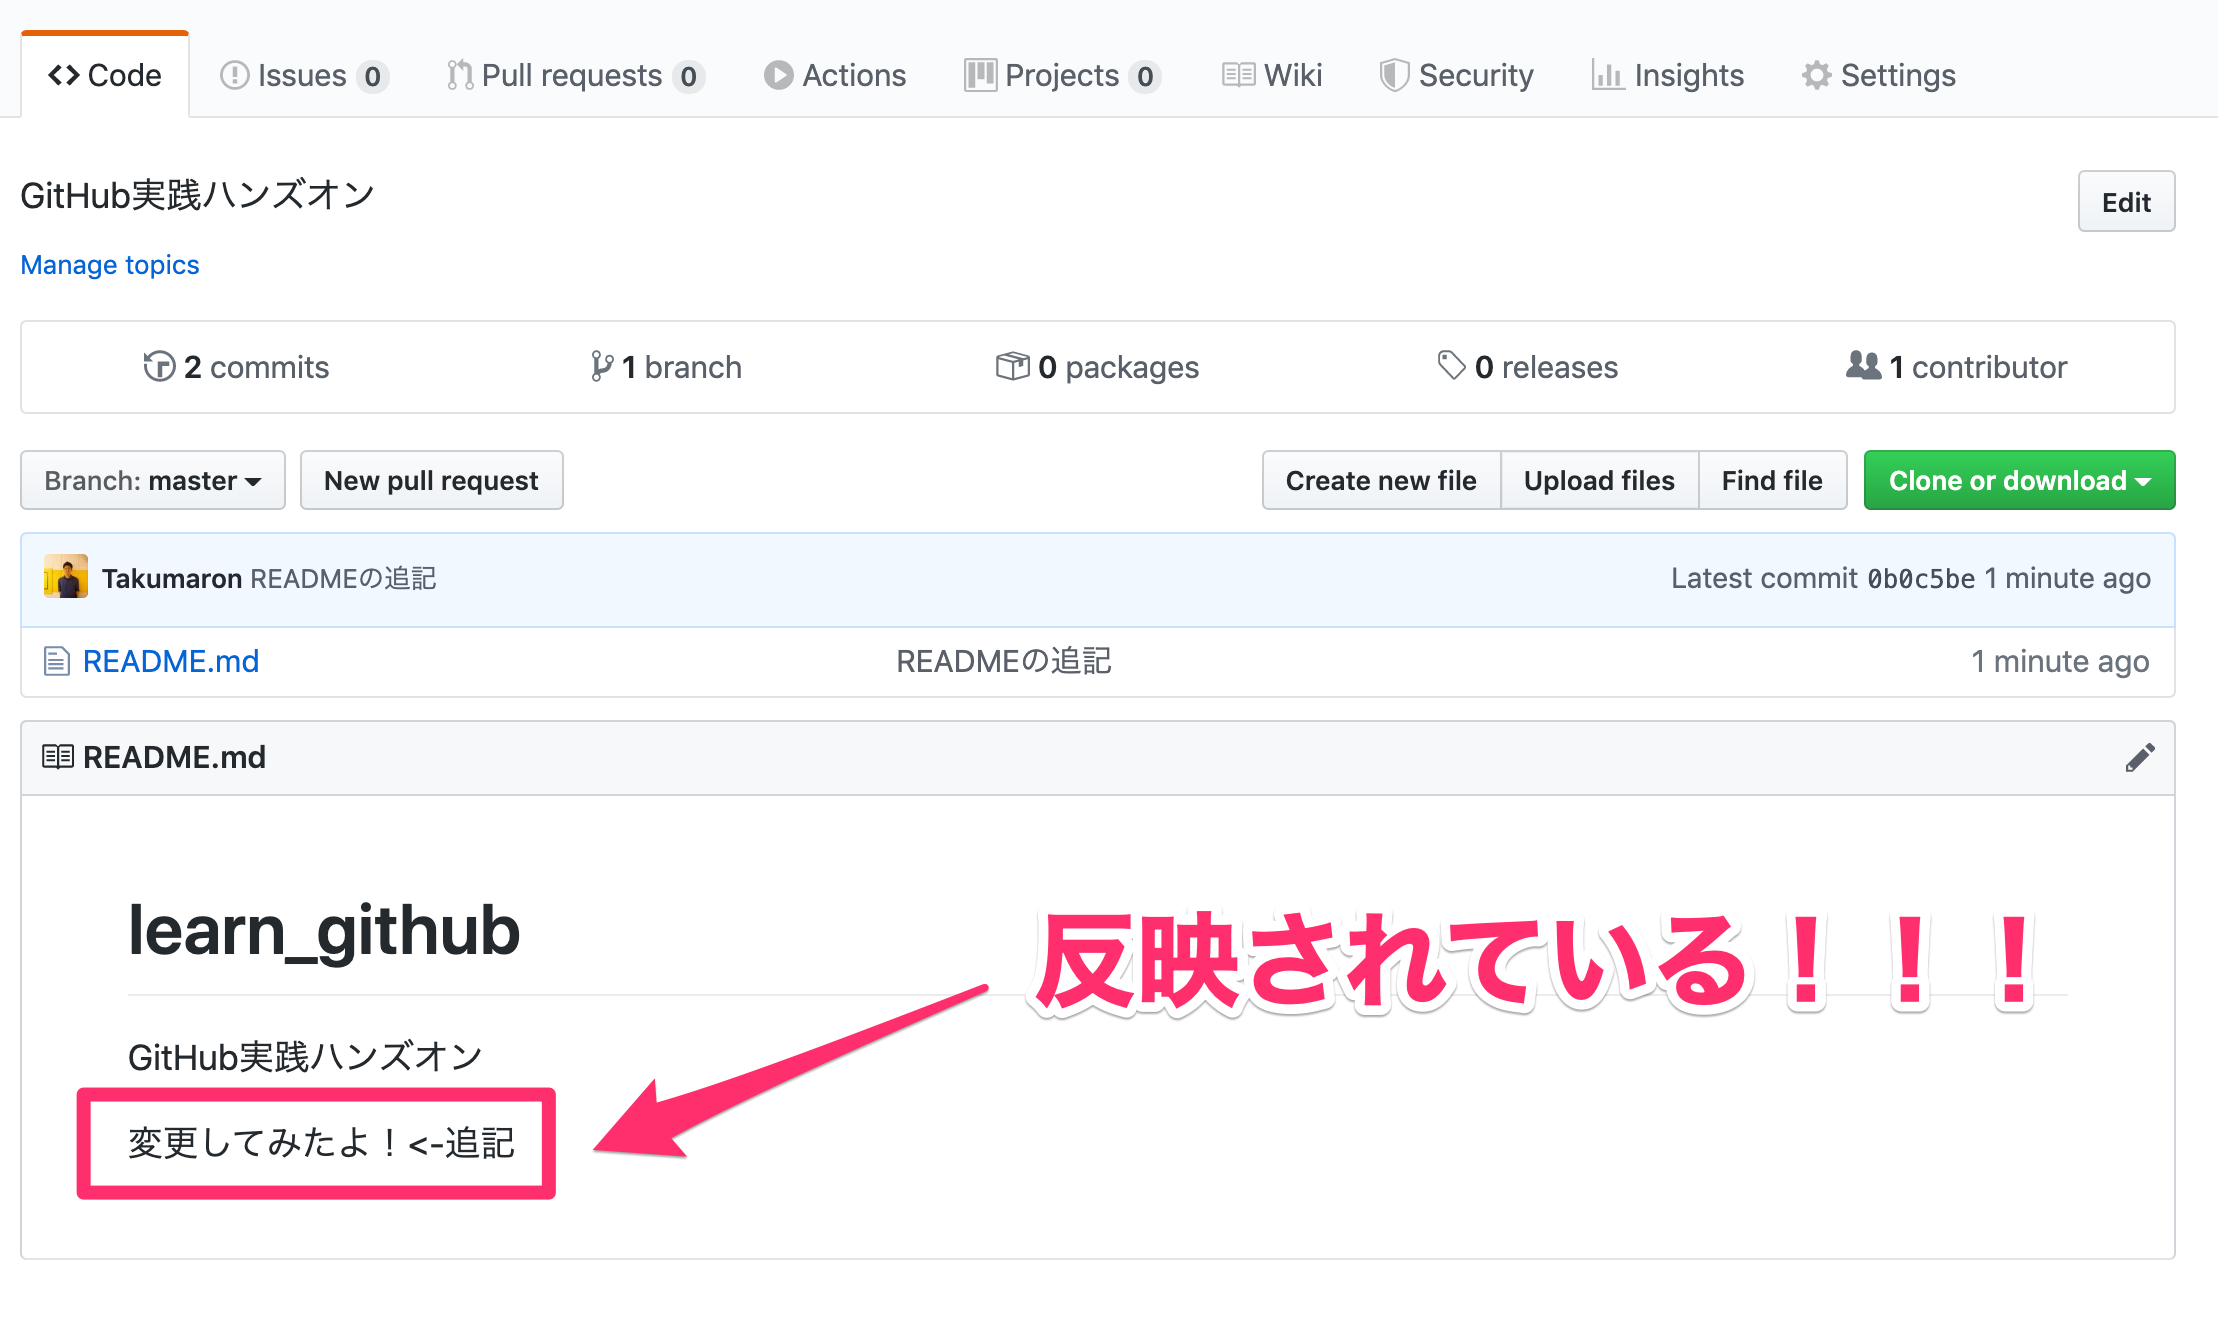
Task: Open the Security tab
Action: [1456, 75]
